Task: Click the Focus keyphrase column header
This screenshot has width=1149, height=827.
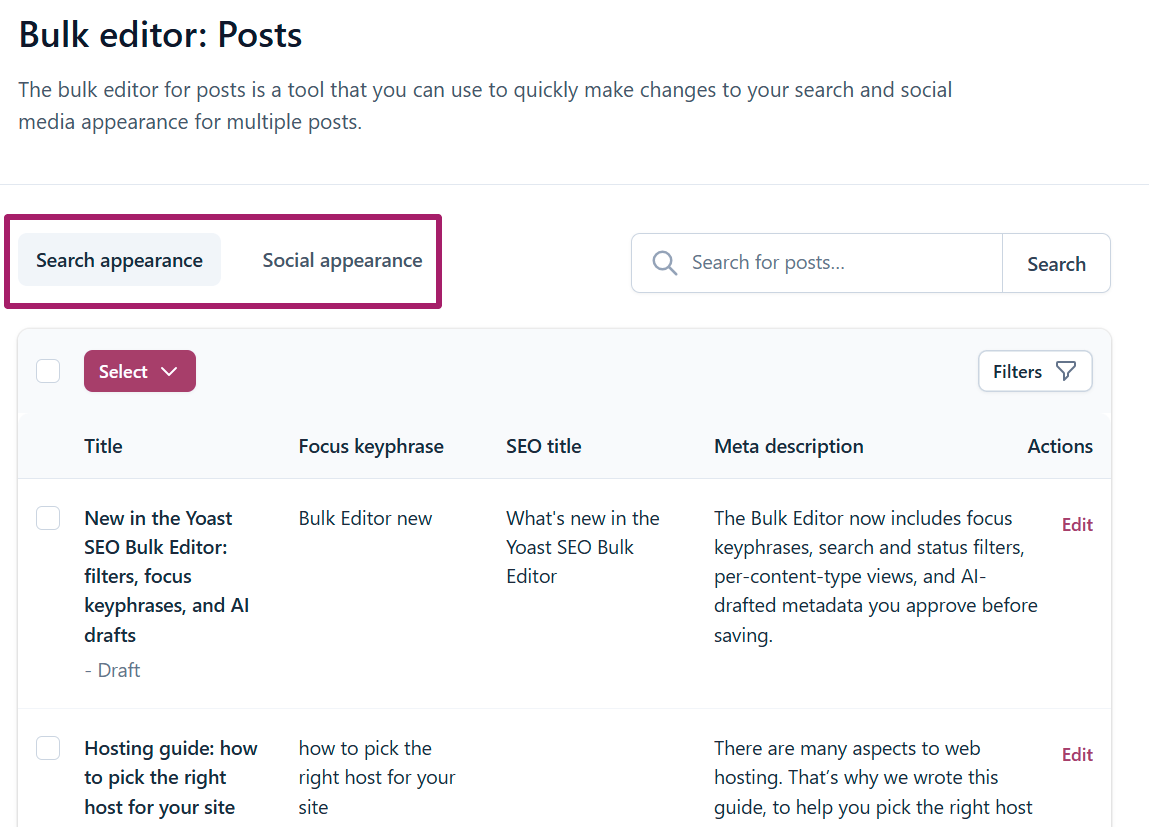Action: (x=371, y=446)
